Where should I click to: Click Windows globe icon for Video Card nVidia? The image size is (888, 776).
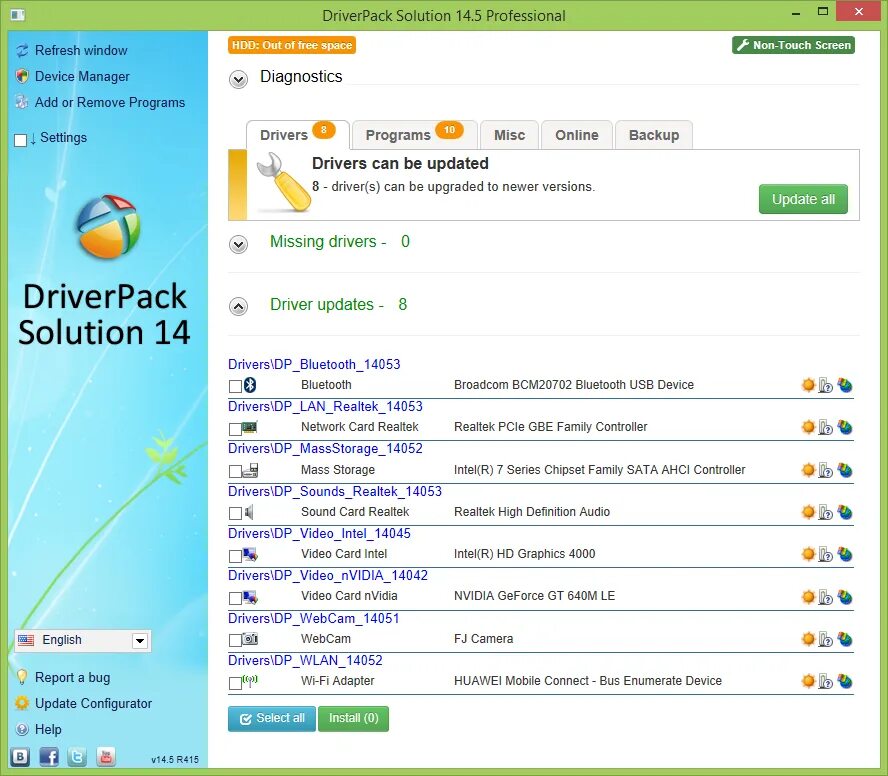[845, 597]
